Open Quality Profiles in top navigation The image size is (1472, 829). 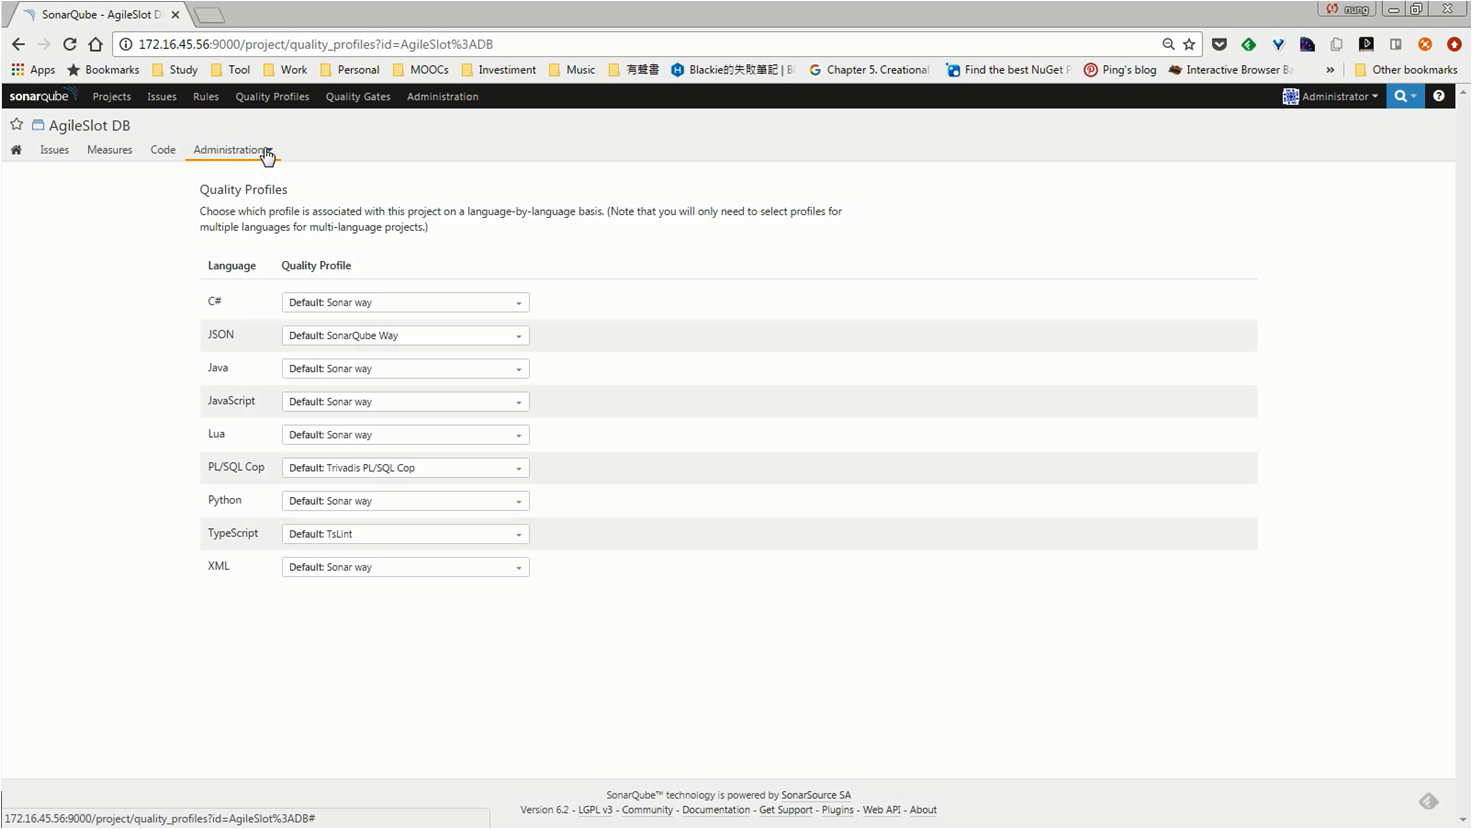pos(272,96)
